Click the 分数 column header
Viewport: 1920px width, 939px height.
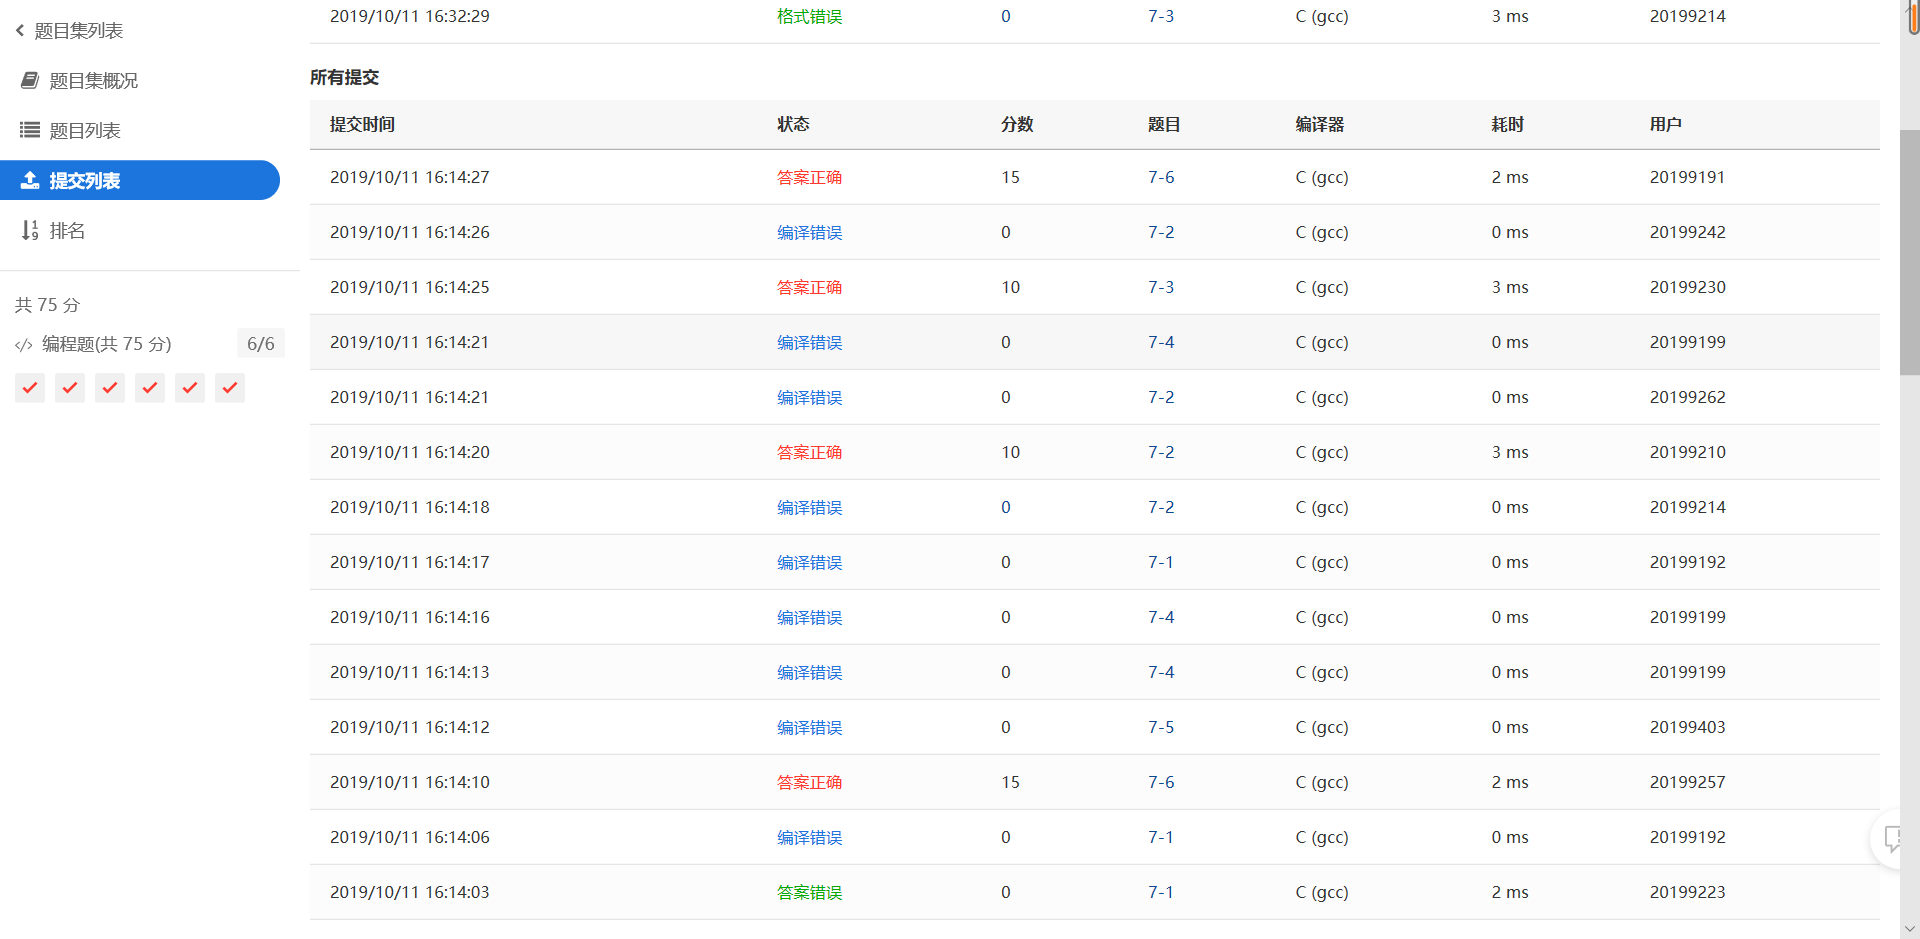click(x=1017, y=124)
